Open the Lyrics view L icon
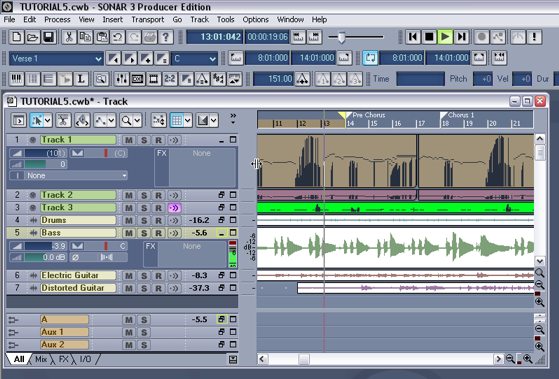The height and width of the screenshot is (379, 559). pos(81,79)
